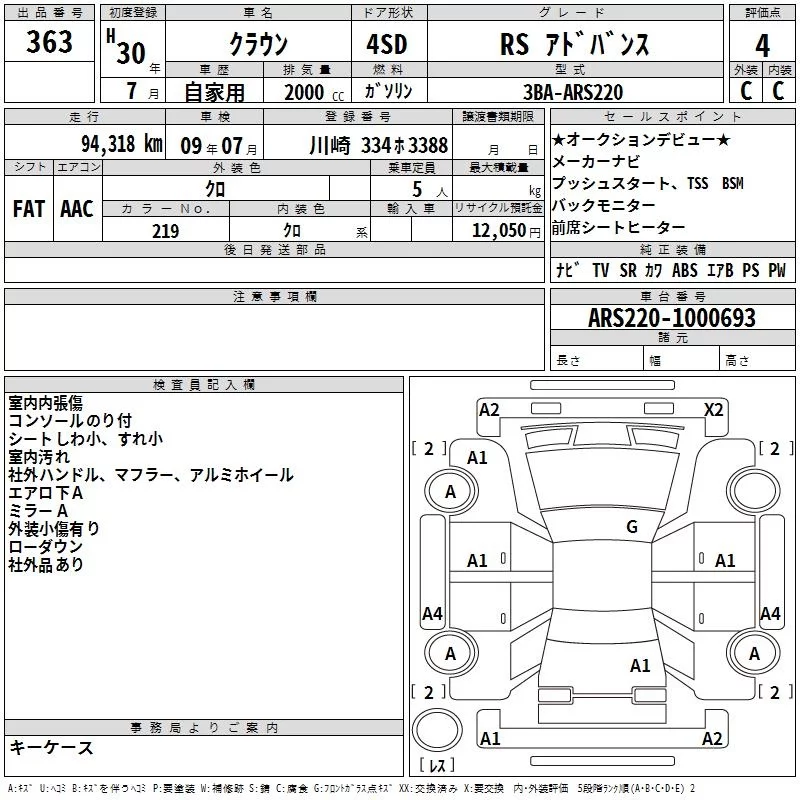Click the front-left wheel circle marked A

[x=450, y=492]
